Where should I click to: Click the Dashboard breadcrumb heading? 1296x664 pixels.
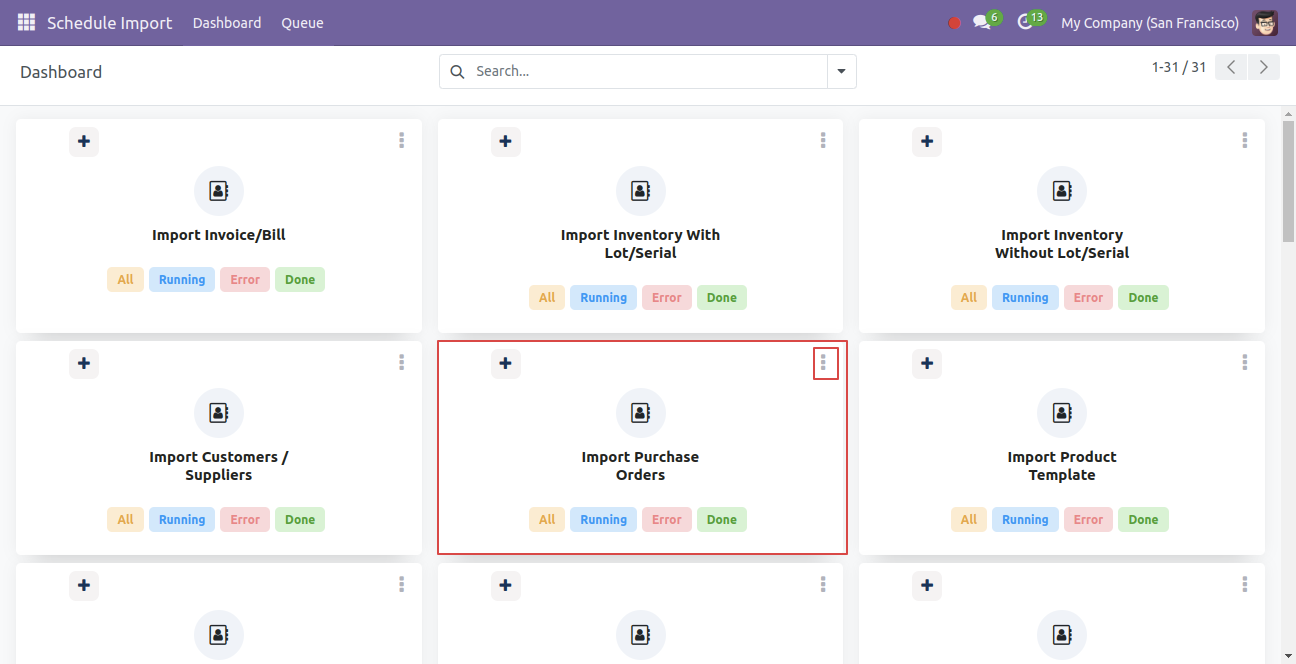tap(61, 72)
